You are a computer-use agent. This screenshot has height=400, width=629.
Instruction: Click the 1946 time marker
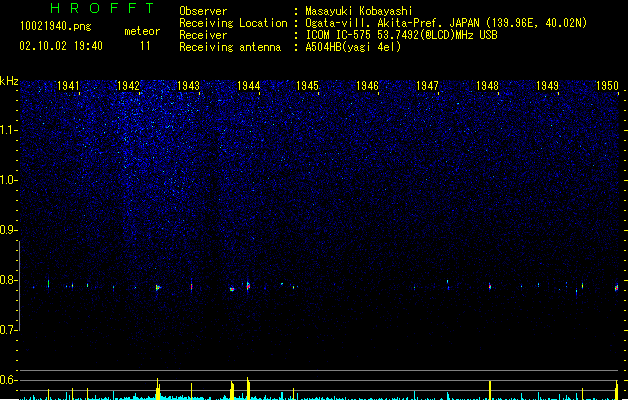pos(367,86)
